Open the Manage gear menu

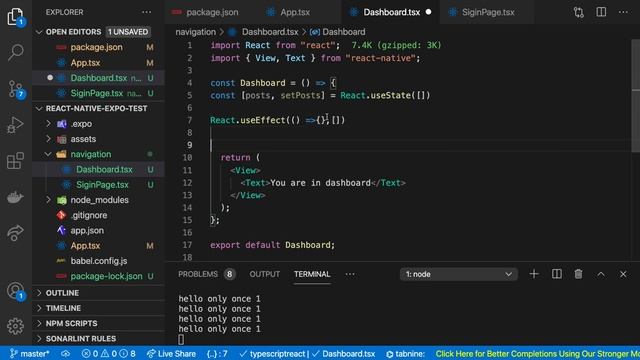point(16,326)
